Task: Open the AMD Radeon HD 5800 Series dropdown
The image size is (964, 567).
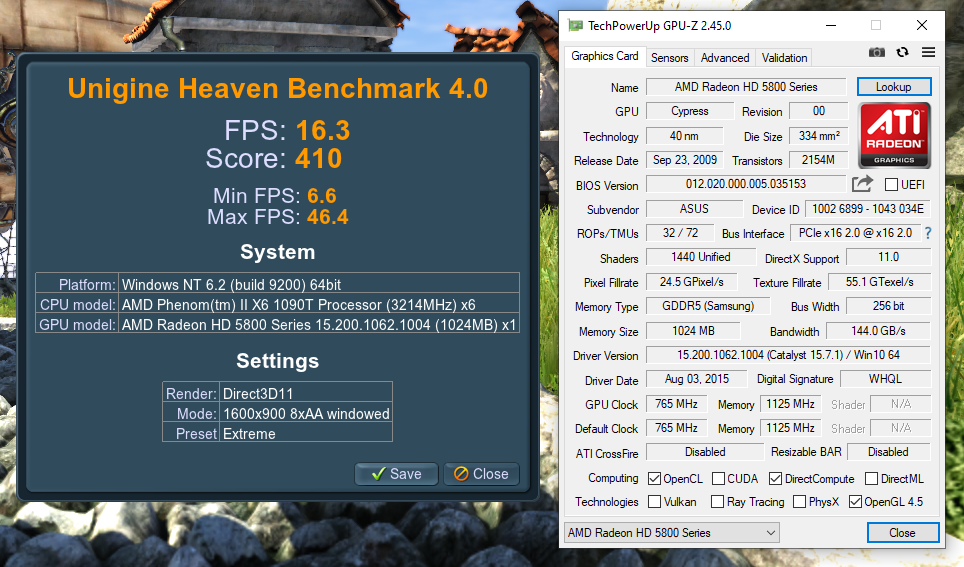Action: point(671,533)
